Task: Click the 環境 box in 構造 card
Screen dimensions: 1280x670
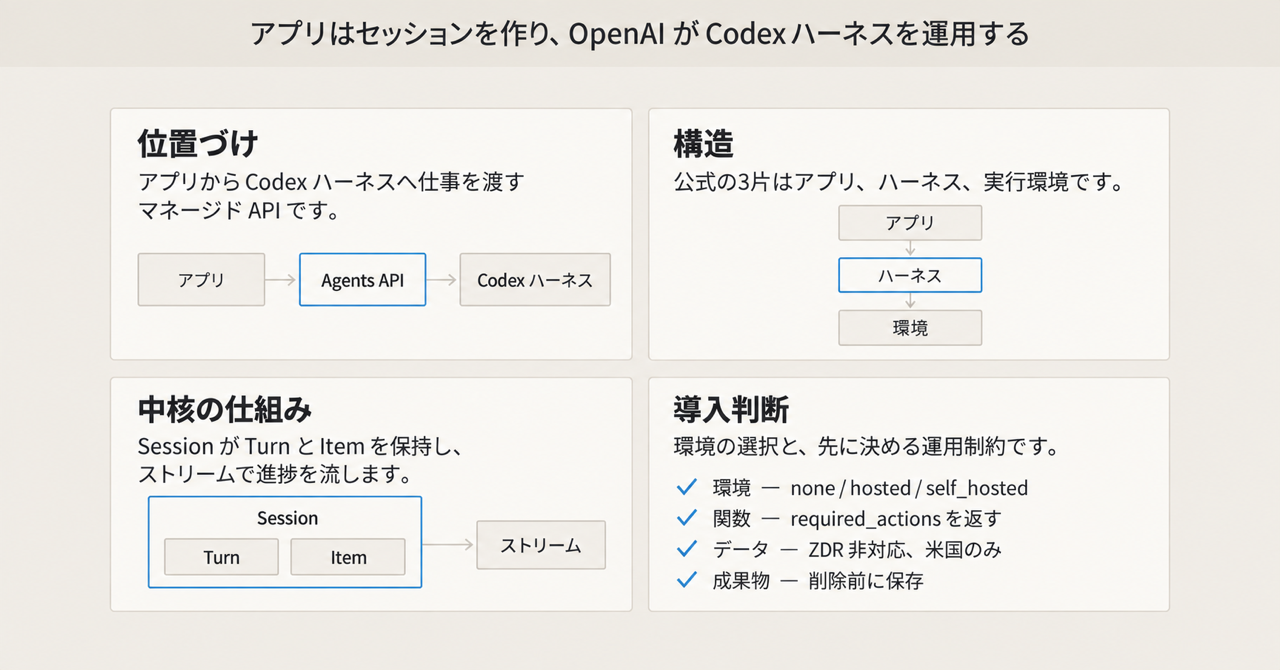Action: [x=910, y=328]
